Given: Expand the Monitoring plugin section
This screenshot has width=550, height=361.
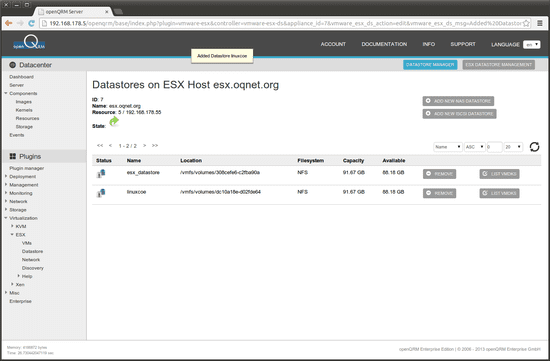Looking at the screenshot, I should pos(6,193).
